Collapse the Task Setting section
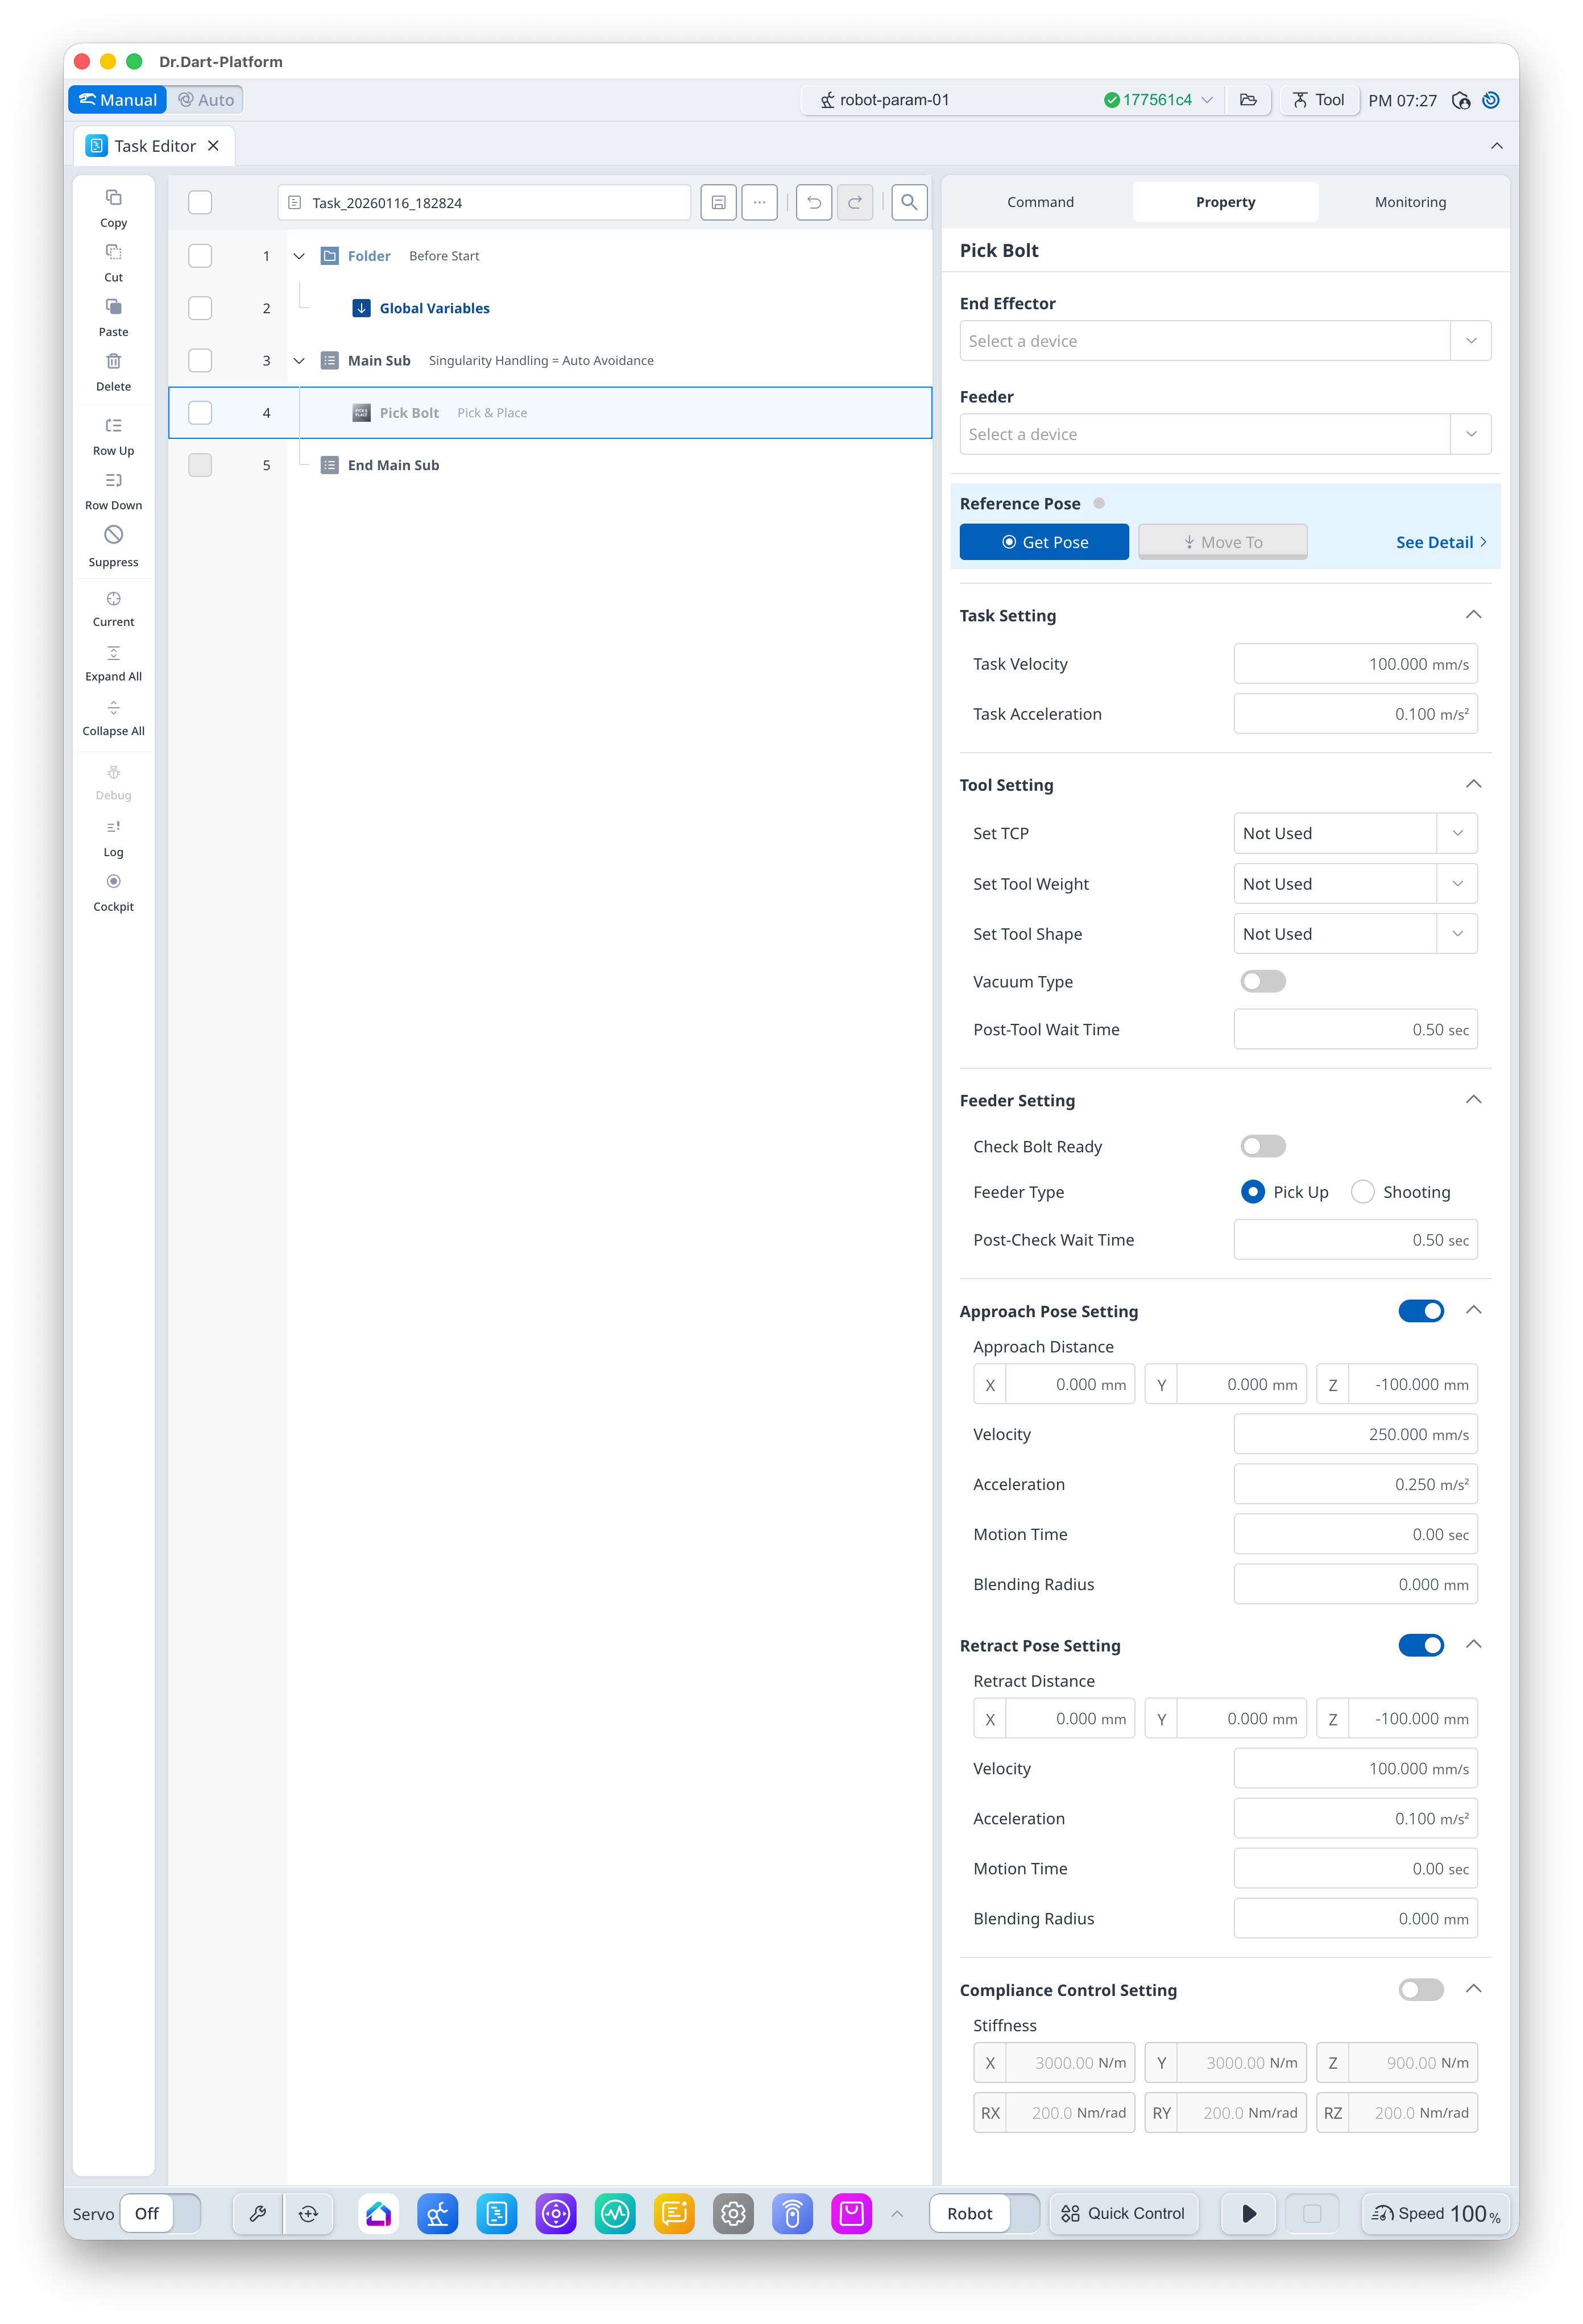Viewport: 1583px width, 2324px height. pyautogui.click(x=1473, y=615)
